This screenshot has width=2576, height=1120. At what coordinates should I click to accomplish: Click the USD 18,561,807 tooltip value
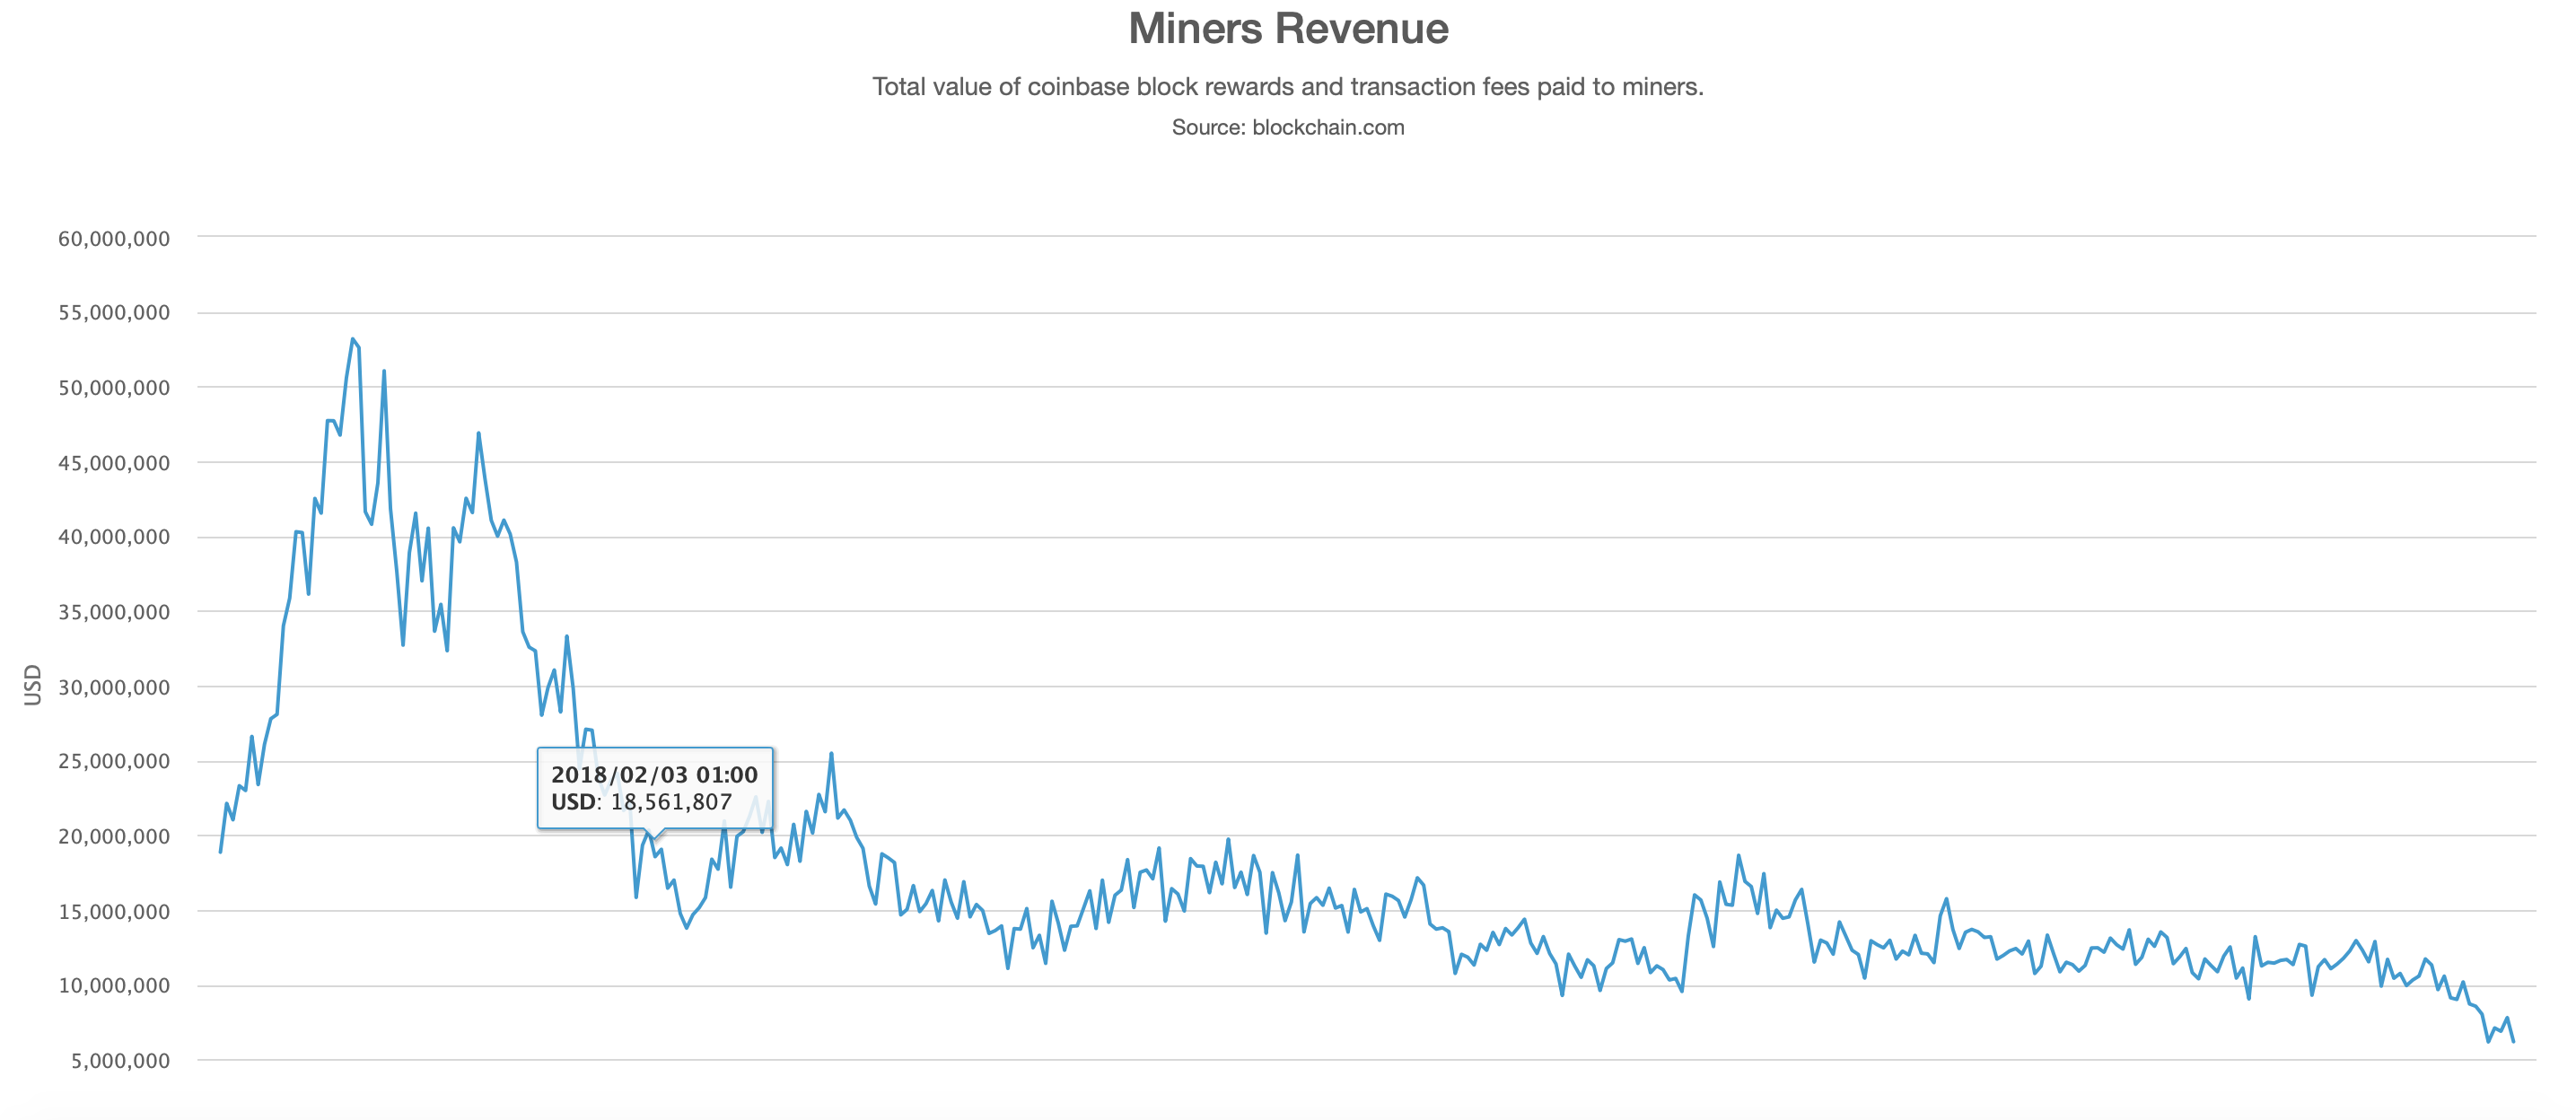coord(641,802)
